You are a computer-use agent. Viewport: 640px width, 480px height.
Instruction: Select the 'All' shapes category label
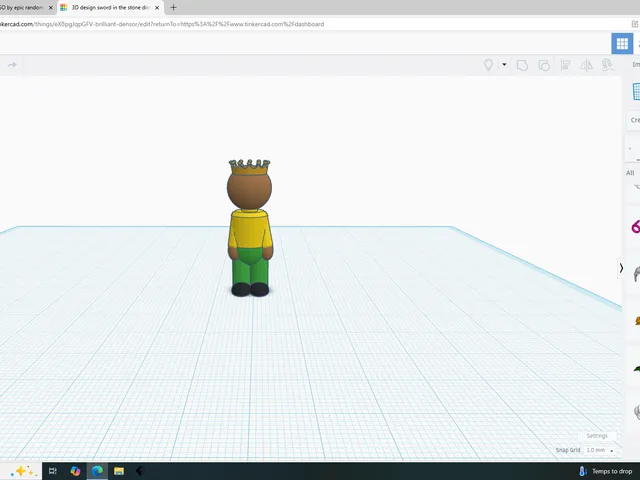pyautogui.click(x=630, y=173)
